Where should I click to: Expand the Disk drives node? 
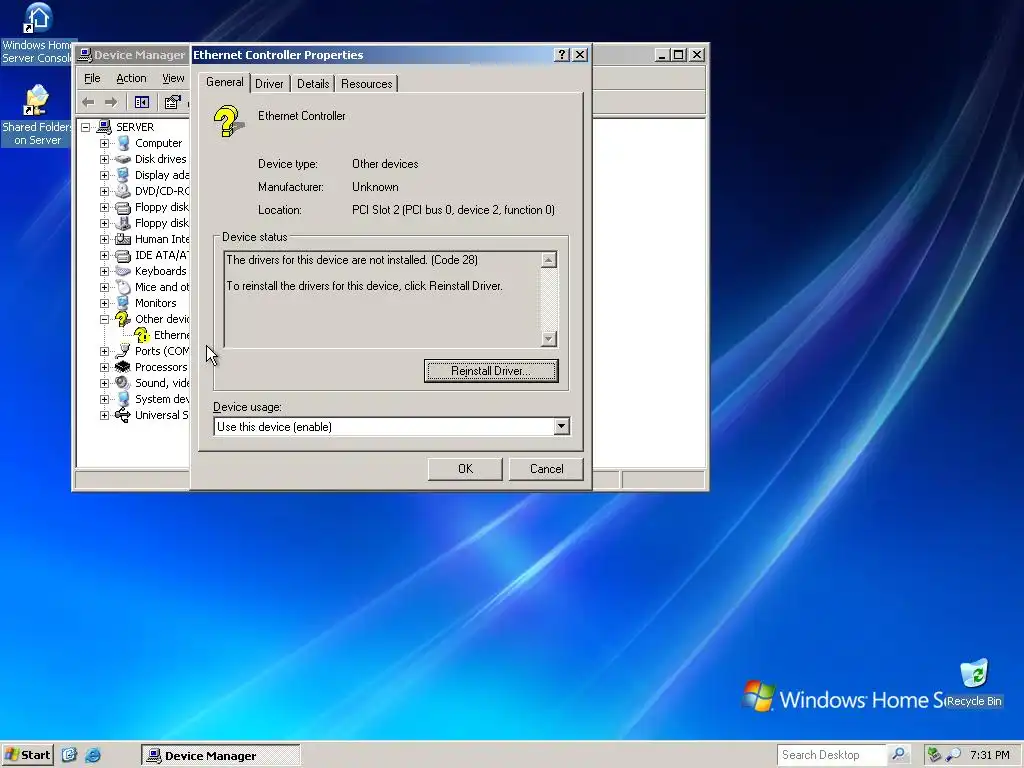(104, 159)
